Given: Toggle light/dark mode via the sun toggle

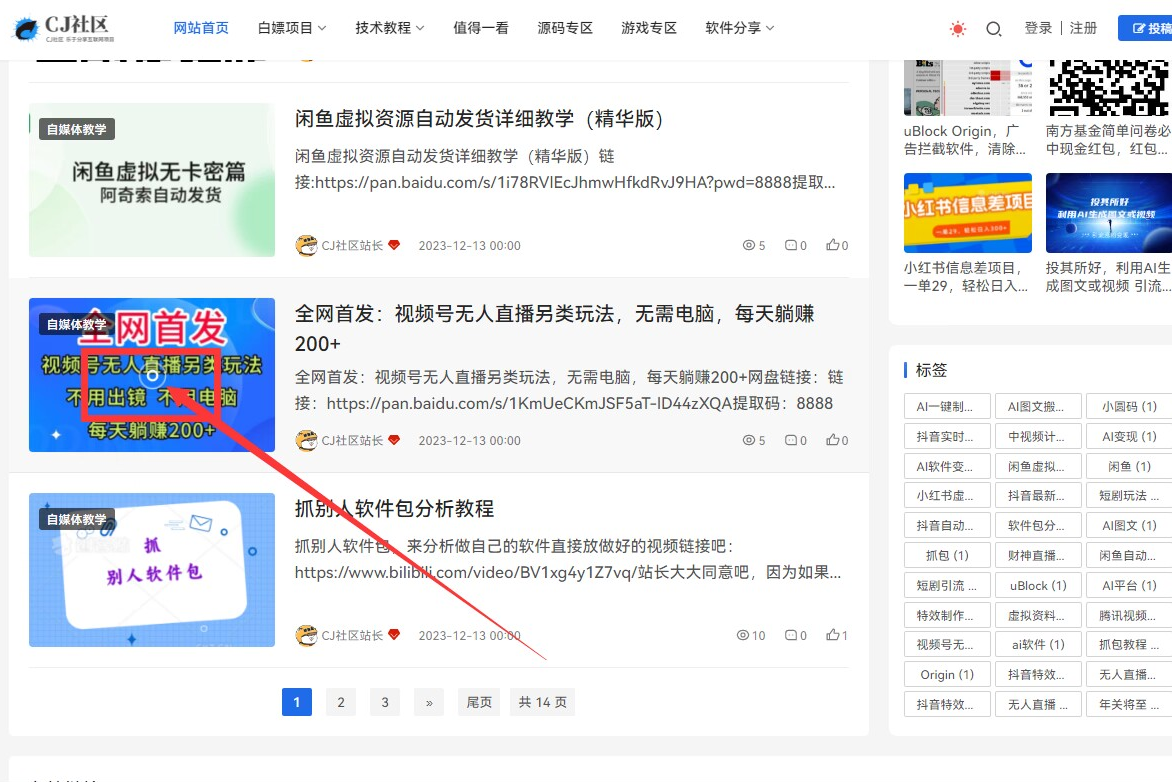Looking at the screenshot, I should pyautogui.click(x=957, y=29).
